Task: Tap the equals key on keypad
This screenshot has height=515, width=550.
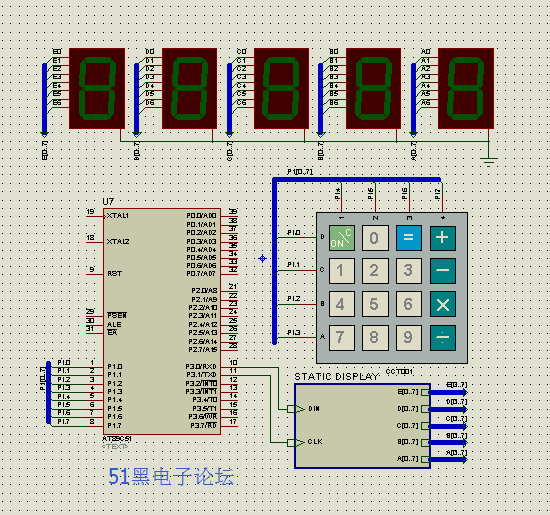Action: click(x=409, y=238)
